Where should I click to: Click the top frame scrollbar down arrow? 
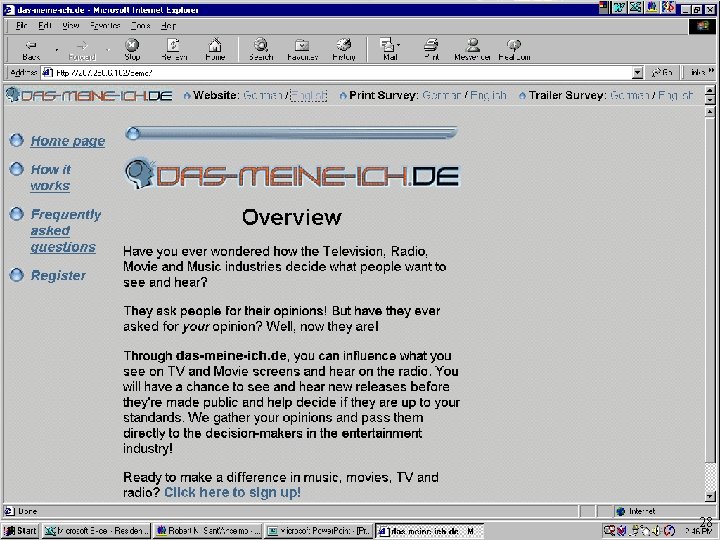pos(710,100)
